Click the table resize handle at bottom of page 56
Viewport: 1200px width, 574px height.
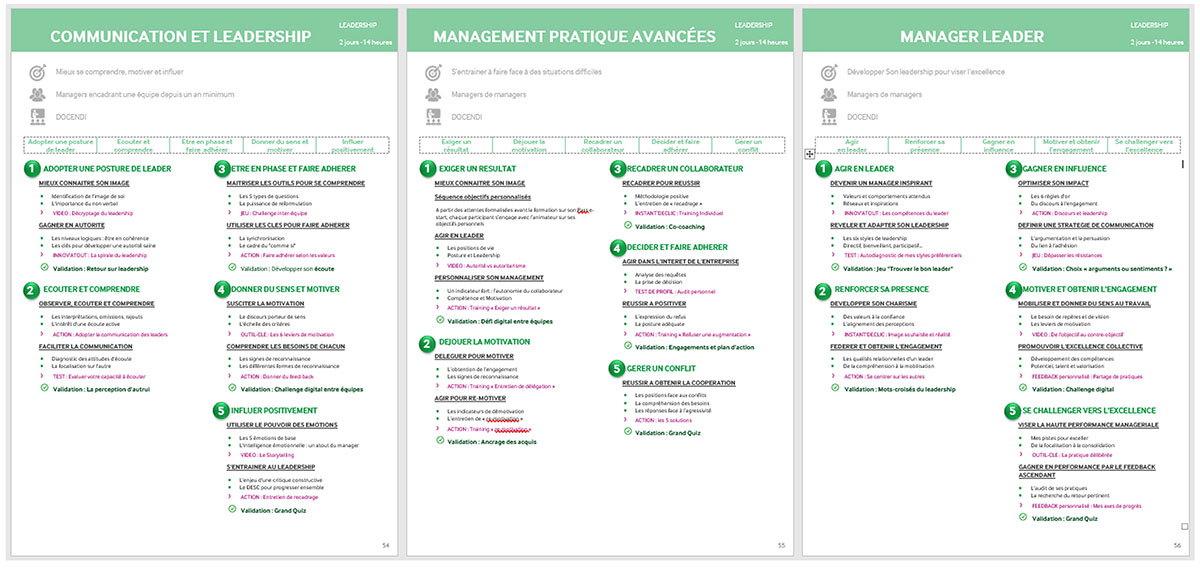pyautogui.click(x=1185, y=526)
